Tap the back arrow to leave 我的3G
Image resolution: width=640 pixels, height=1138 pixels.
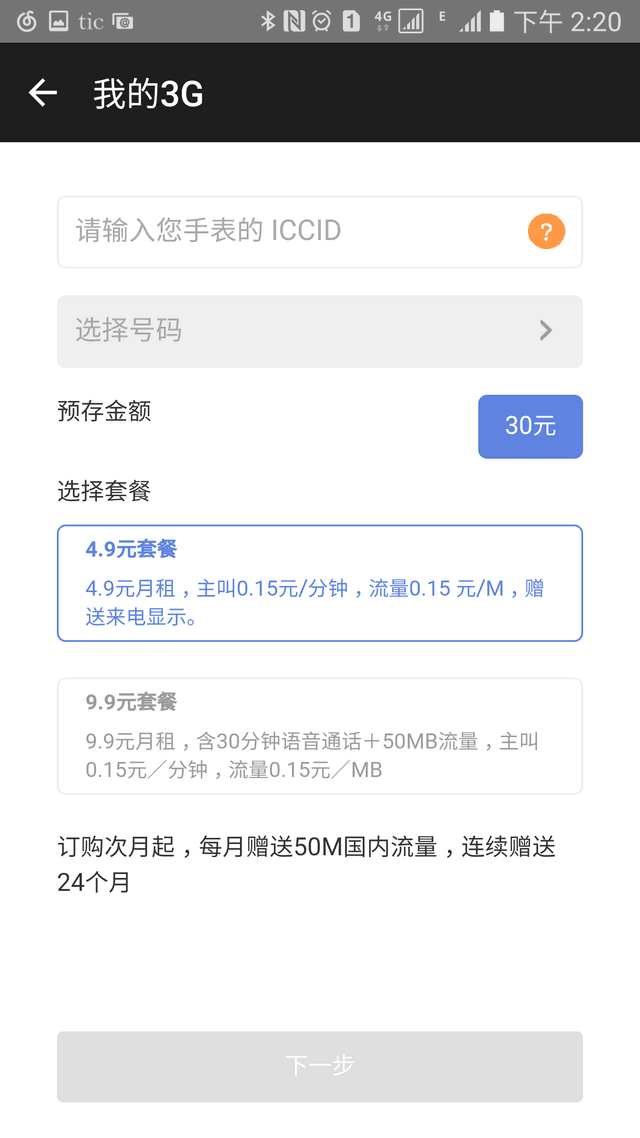(x=42, y=92)
